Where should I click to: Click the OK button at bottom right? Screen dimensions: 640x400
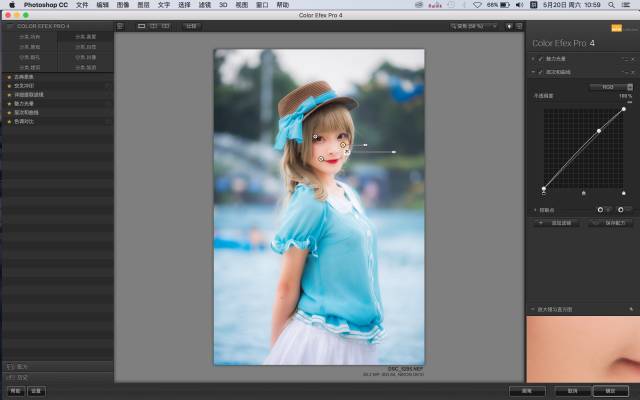[611, 391]
